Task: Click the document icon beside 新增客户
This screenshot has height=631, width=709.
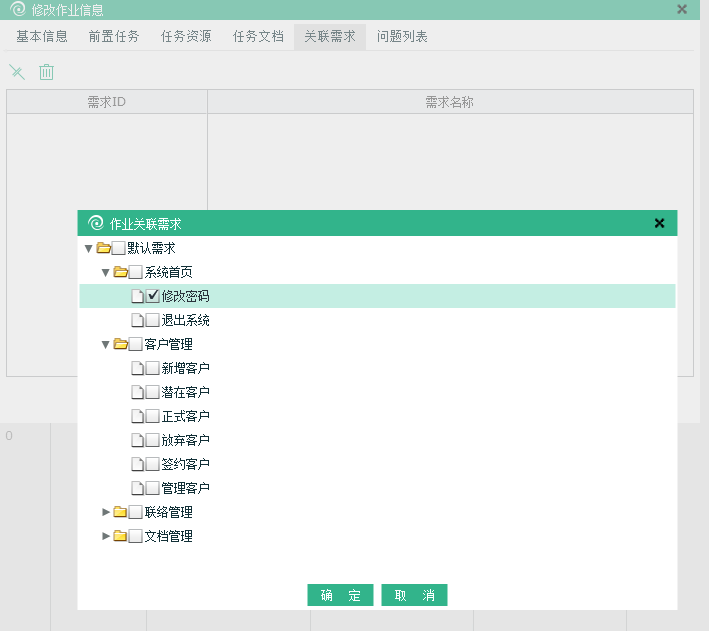Action: (x=137, y=368)
